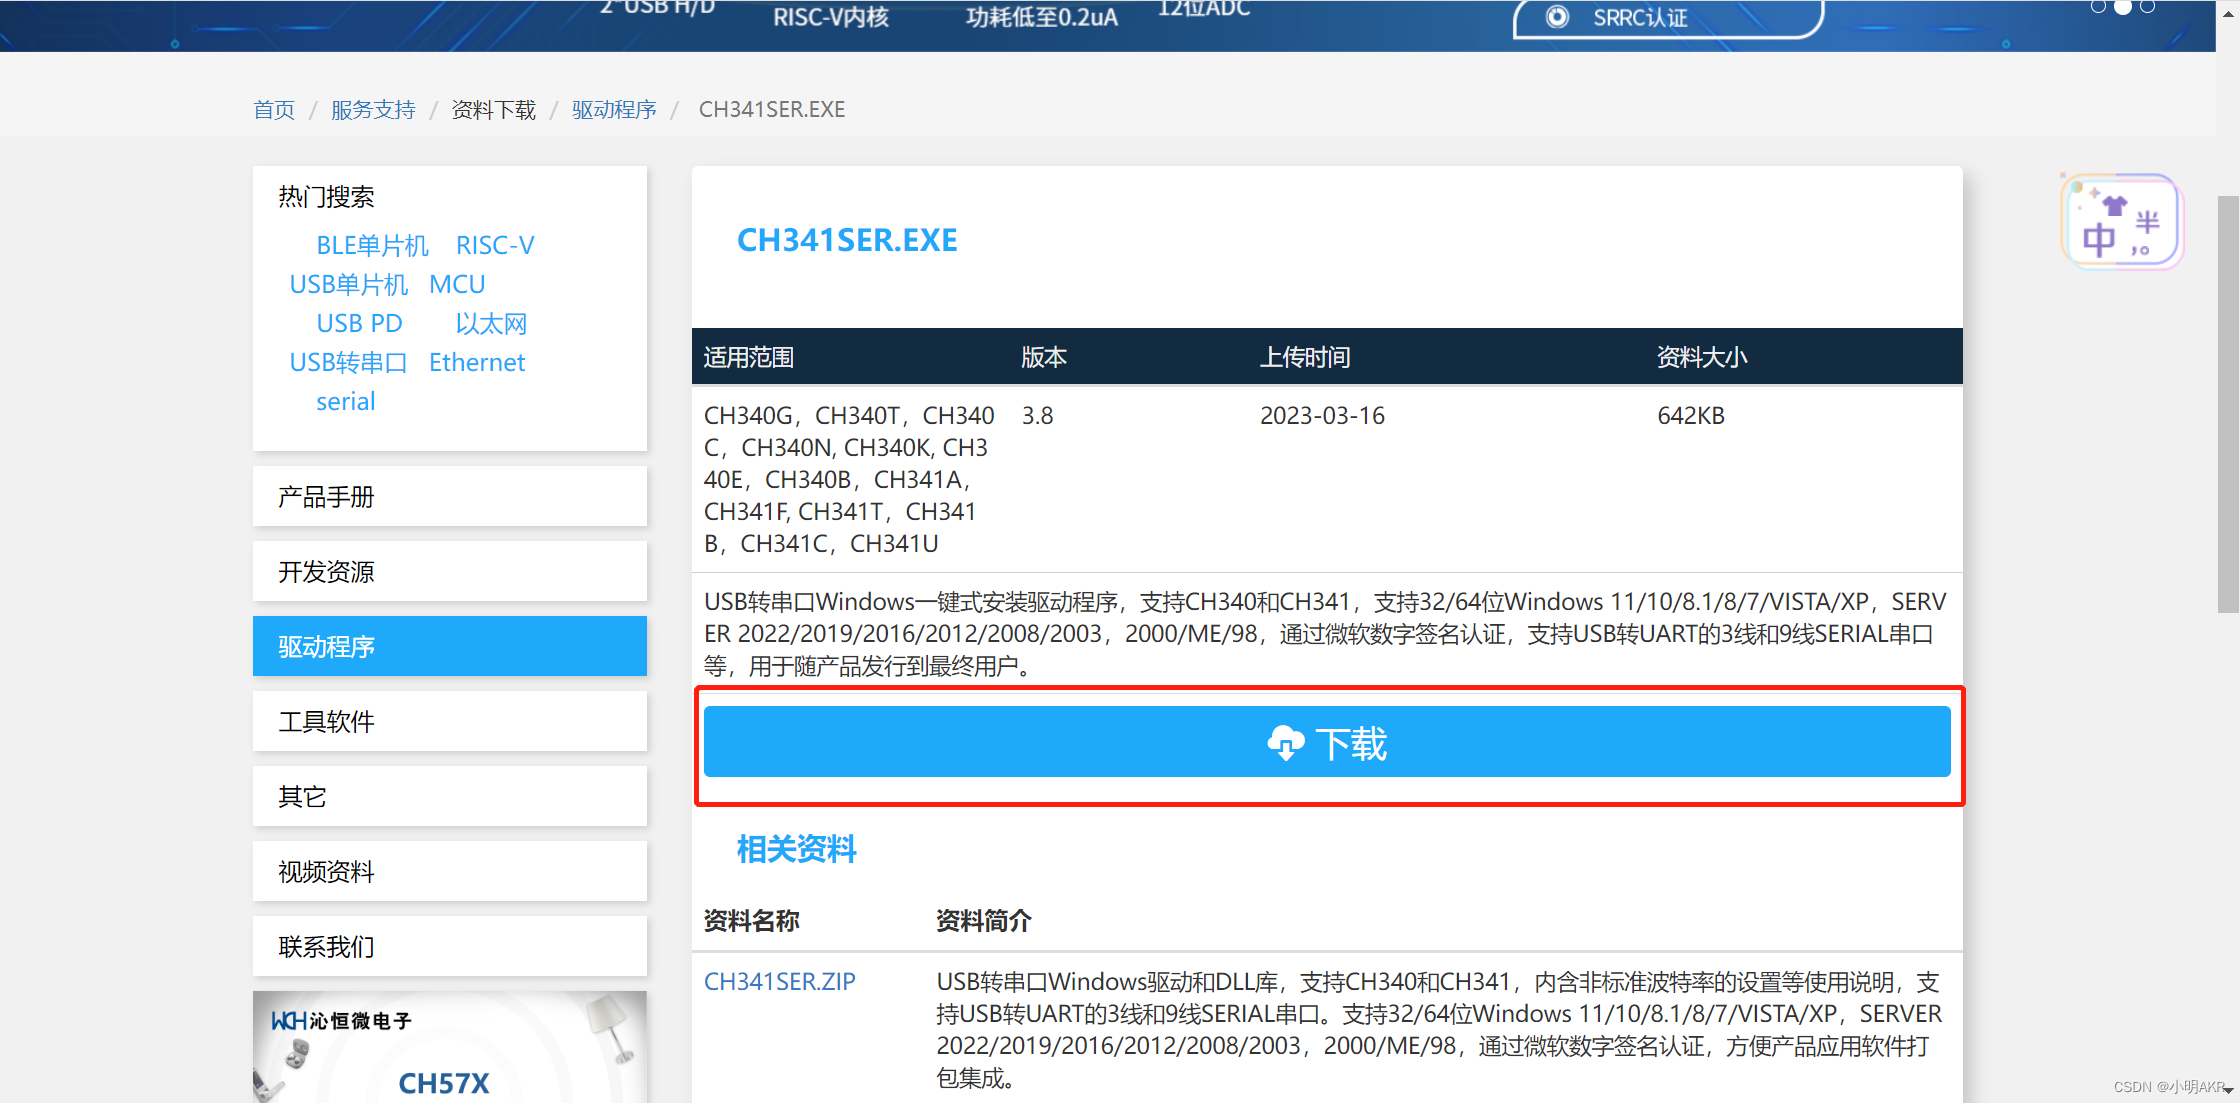Screen dimensions: 2240x1103
Task: Click the SRRC认证 banner button
Action: (x=1668, y=18)
